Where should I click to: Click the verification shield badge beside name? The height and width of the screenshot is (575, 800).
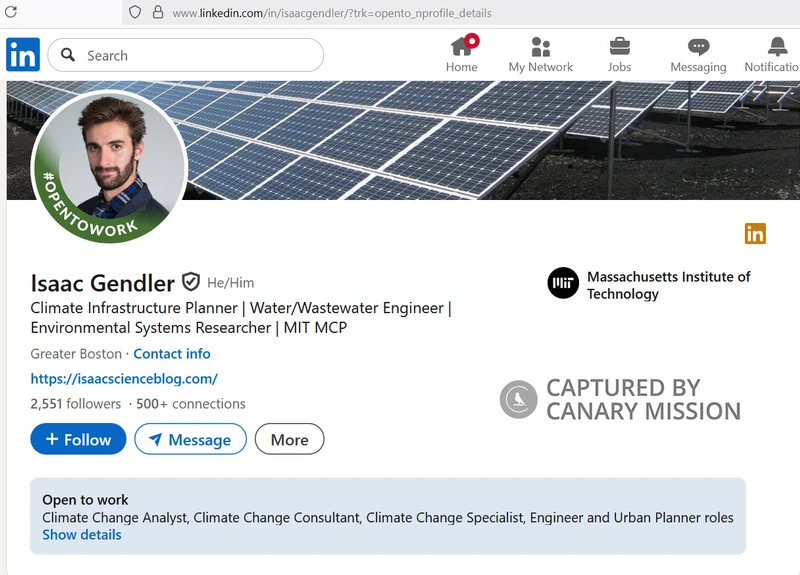tap(191, 283)
